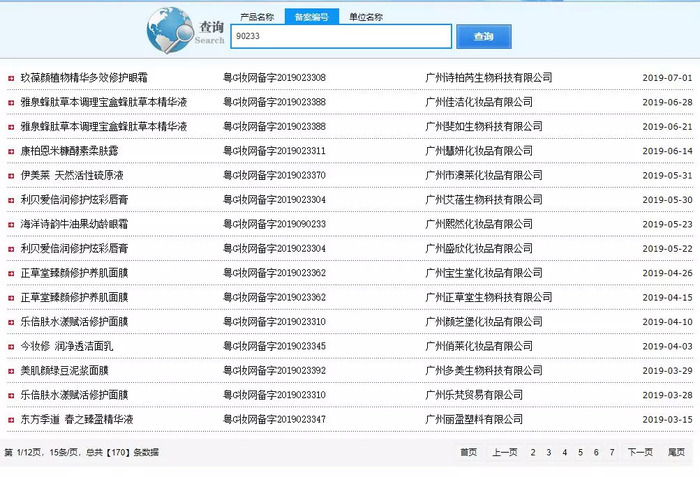Open 乐信肽水漾赋活修护面膜 dated 2019-03-28
Screen dimensions: 700x477
(74, 395)
